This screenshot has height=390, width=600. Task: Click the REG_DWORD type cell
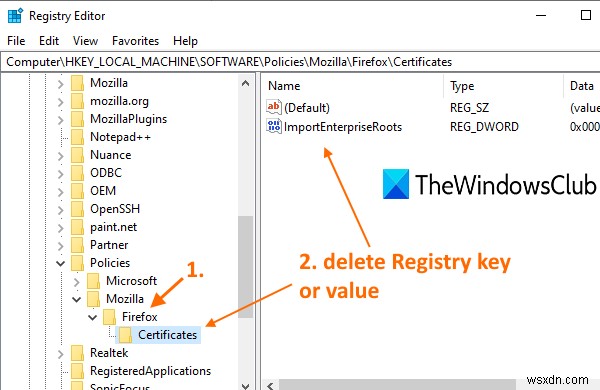(x=484, y=127)
